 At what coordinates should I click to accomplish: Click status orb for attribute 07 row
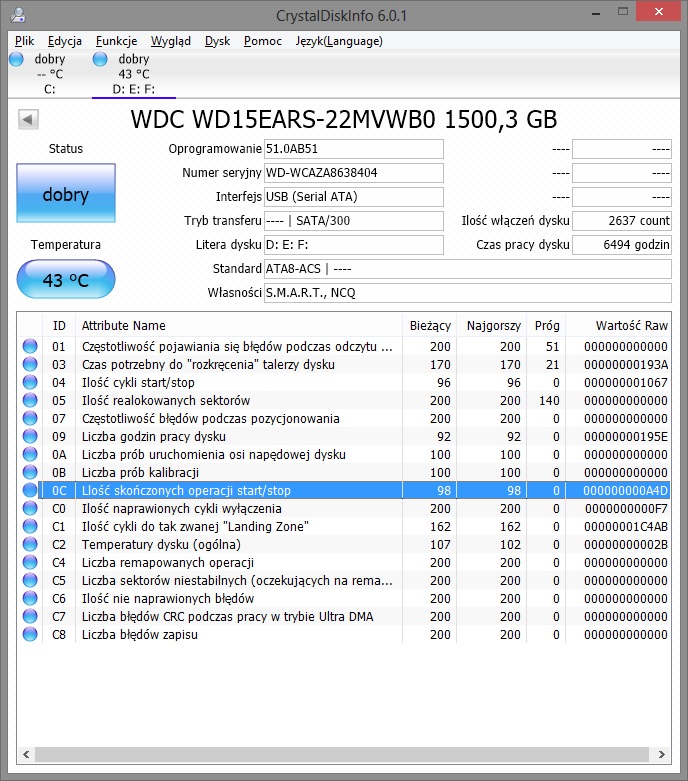[x=30, y=418]
